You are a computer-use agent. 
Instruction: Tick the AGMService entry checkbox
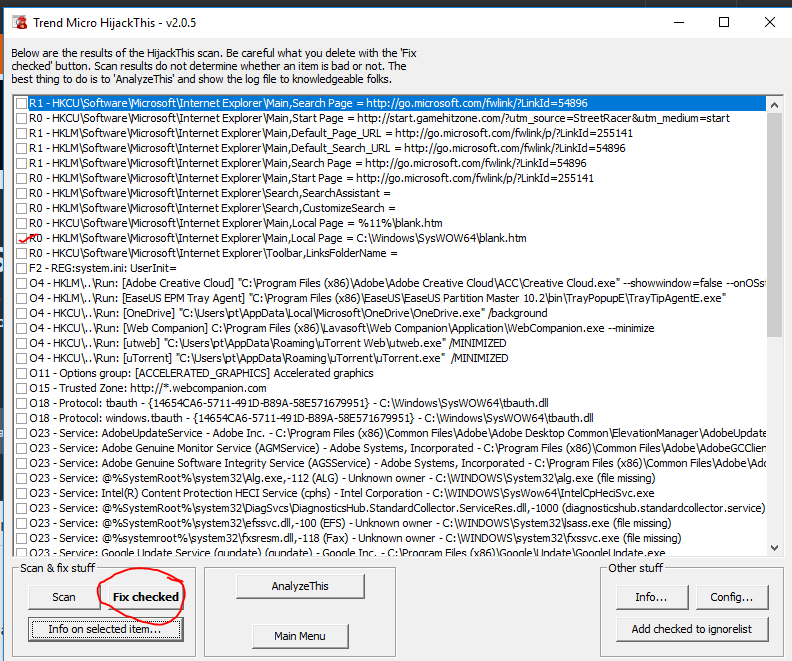(21, 448)
